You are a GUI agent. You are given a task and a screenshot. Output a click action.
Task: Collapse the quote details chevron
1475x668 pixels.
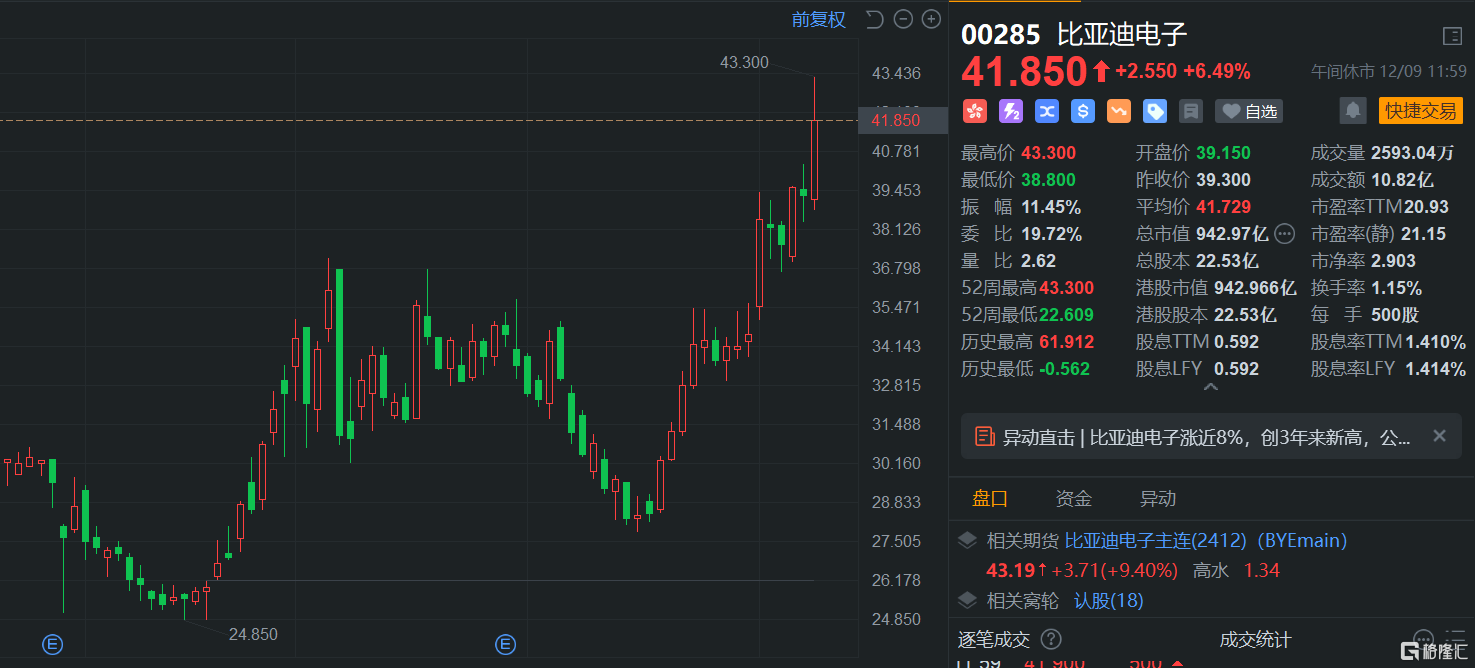[1210, 387]
